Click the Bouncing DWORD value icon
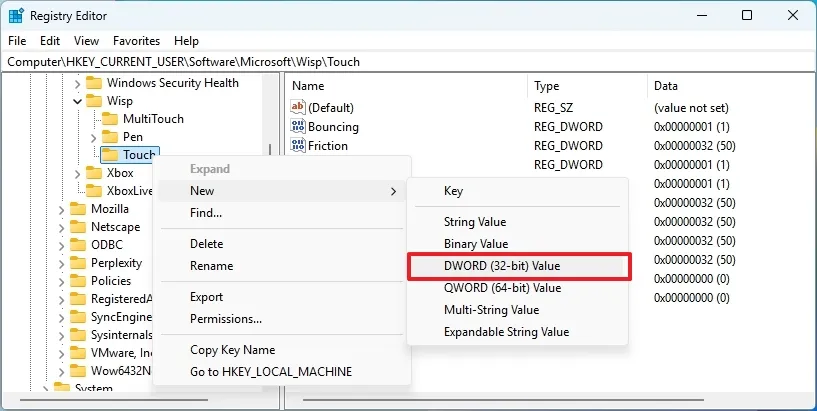The width and height of the screenshot is (817, 411). 298,127
